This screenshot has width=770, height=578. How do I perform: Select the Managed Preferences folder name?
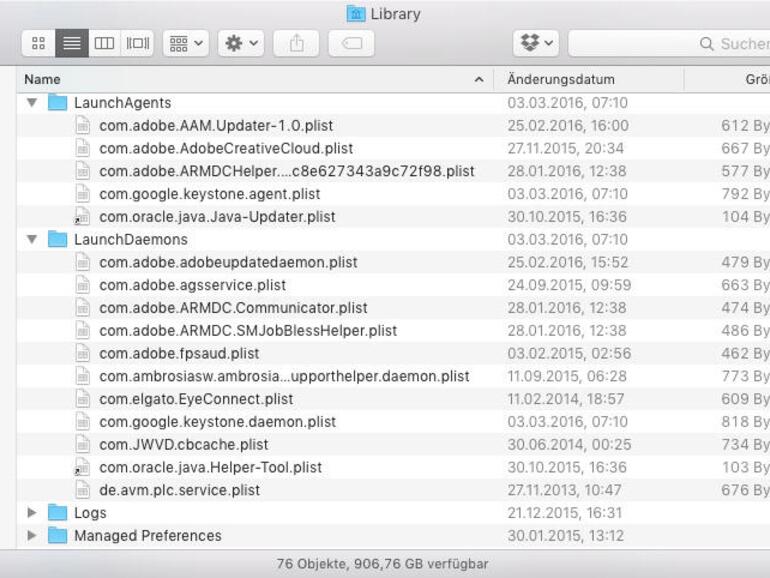[148, 535]
